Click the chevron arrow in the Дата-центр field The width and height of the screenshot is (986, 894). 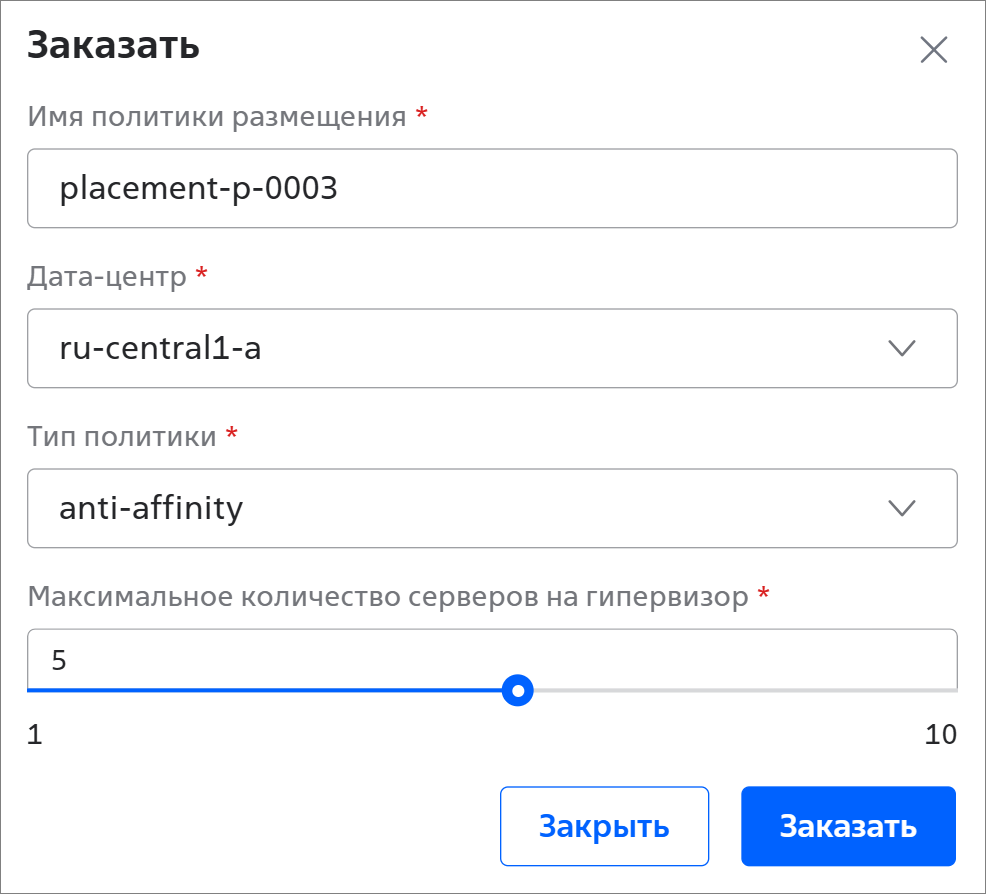(902, 348)
